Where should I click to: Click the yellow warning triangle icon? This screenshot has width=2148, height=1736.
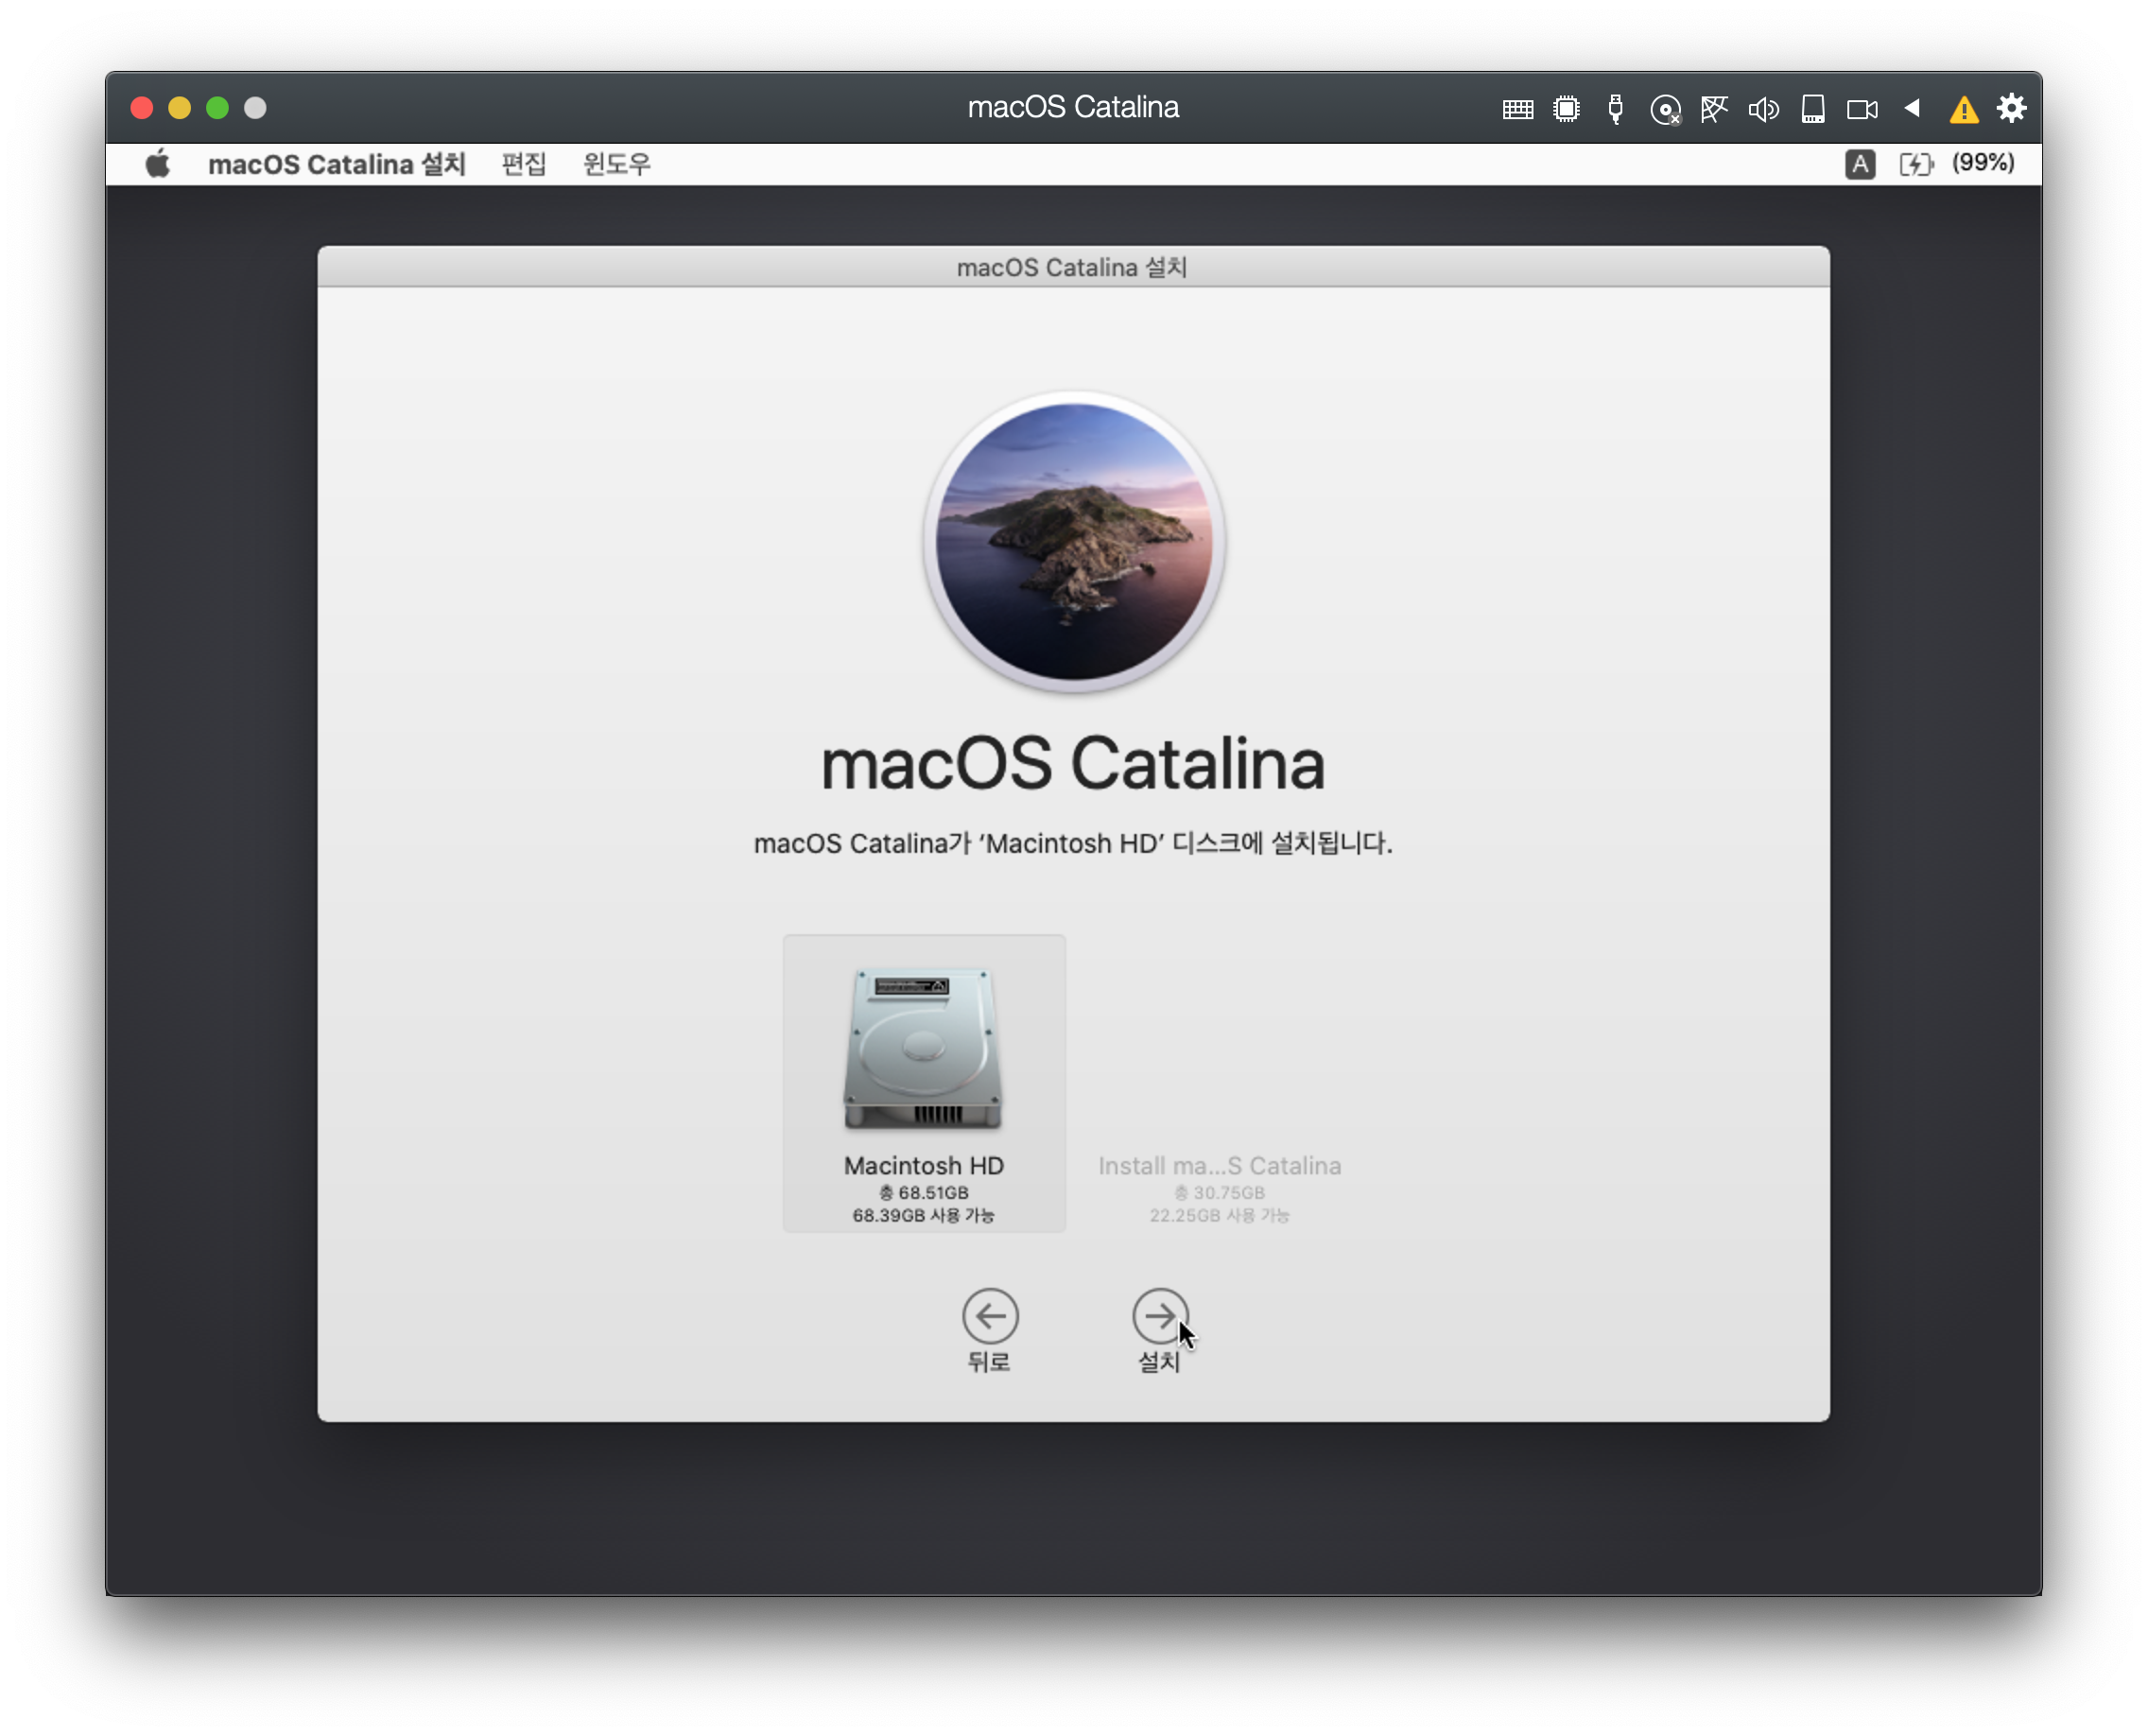click(1963, 110)
